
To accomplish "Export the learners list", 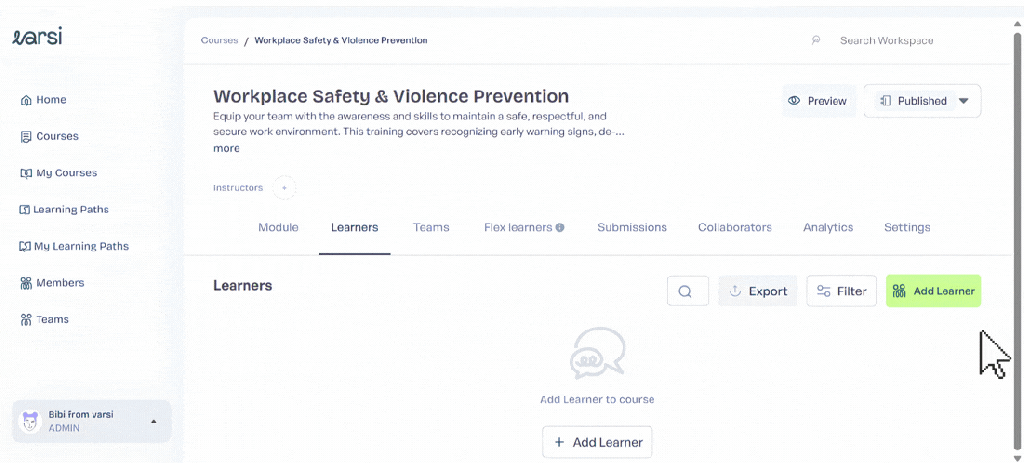I will (x=758, y=291).
